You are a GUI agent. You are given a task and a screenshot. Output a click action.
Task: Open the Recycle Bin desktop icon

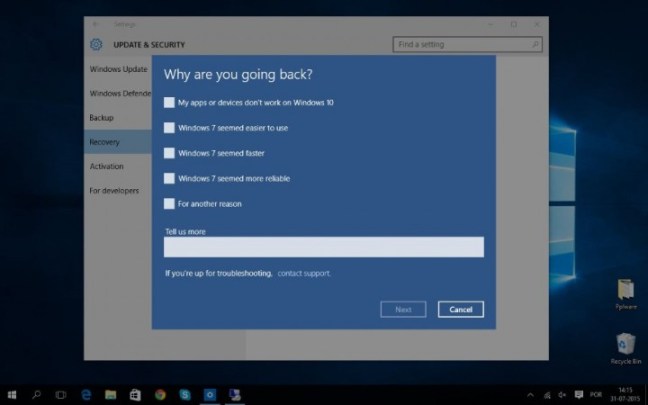(x=625, y=346)
